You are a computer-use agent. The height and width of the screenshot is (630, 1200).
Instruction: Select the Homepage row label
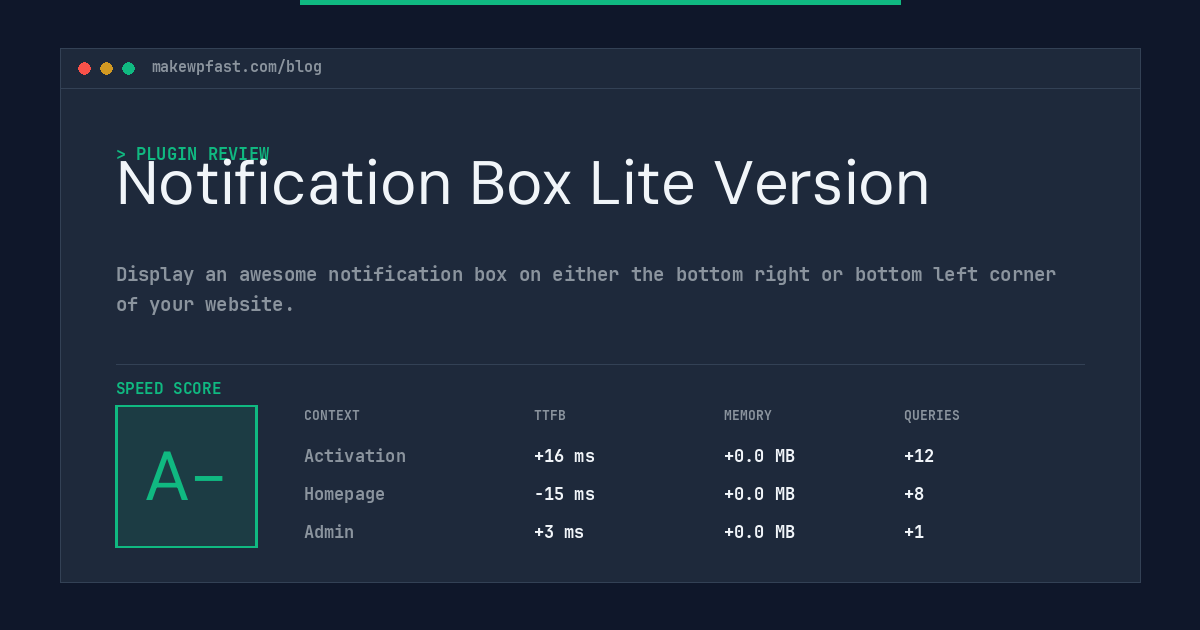[x=344, y=494]
